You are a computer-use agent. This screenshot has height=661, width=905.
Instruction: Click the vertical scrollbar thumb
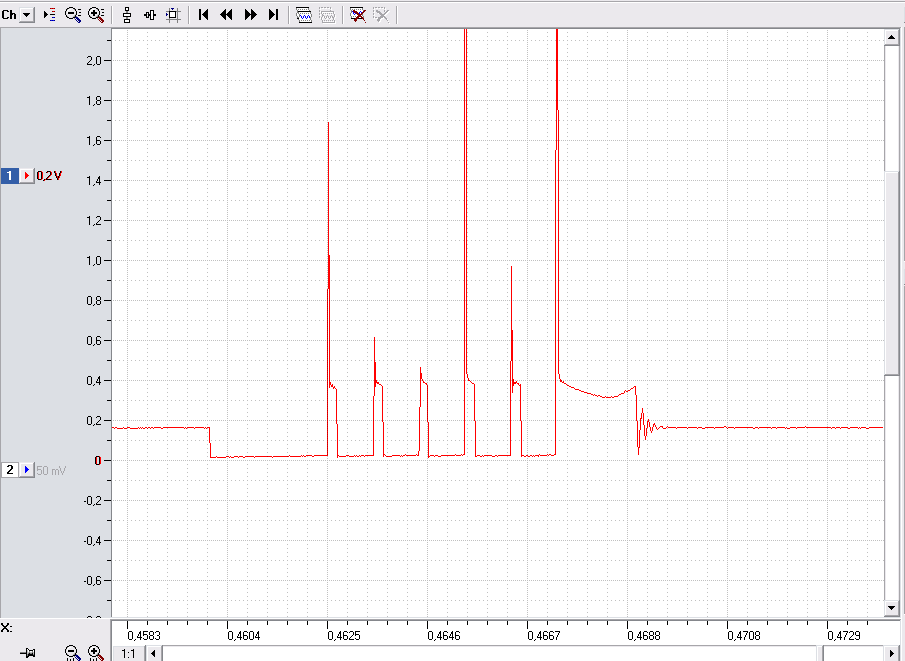(x=891, y=272)
